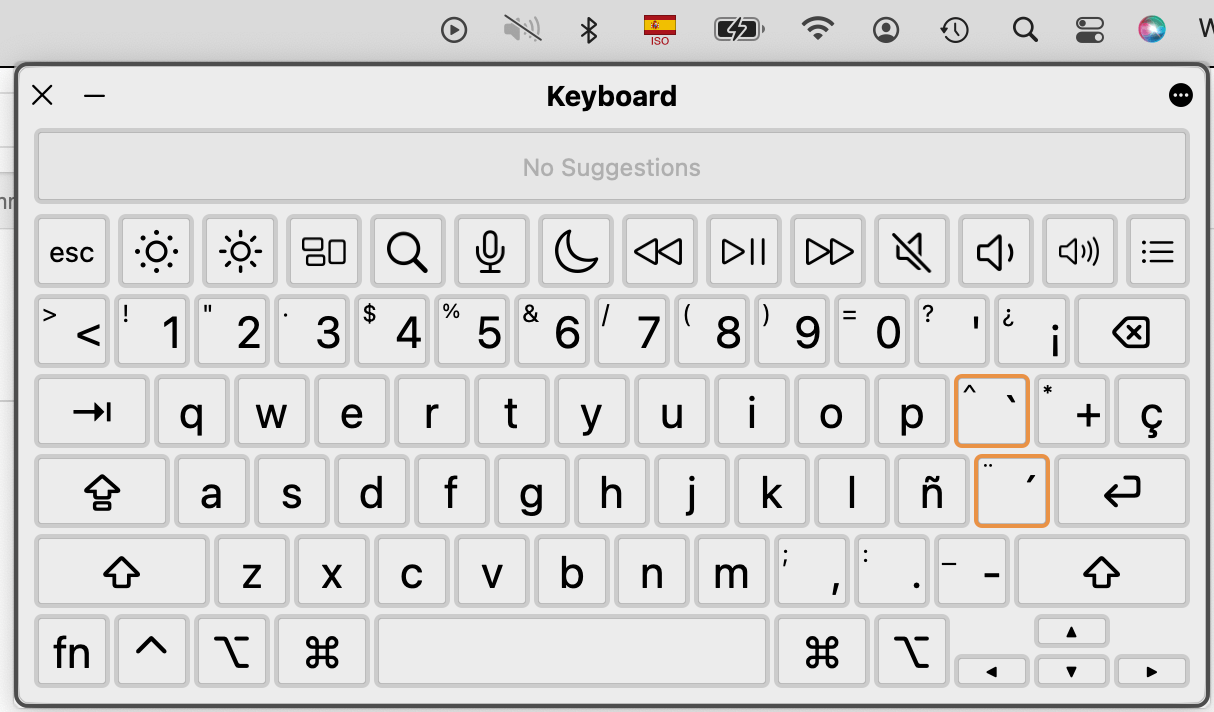The height and width of the screenshot is (712, 1214).
Task: Open the keyboard list key on function row
Action: click(x=1157, y=252)
